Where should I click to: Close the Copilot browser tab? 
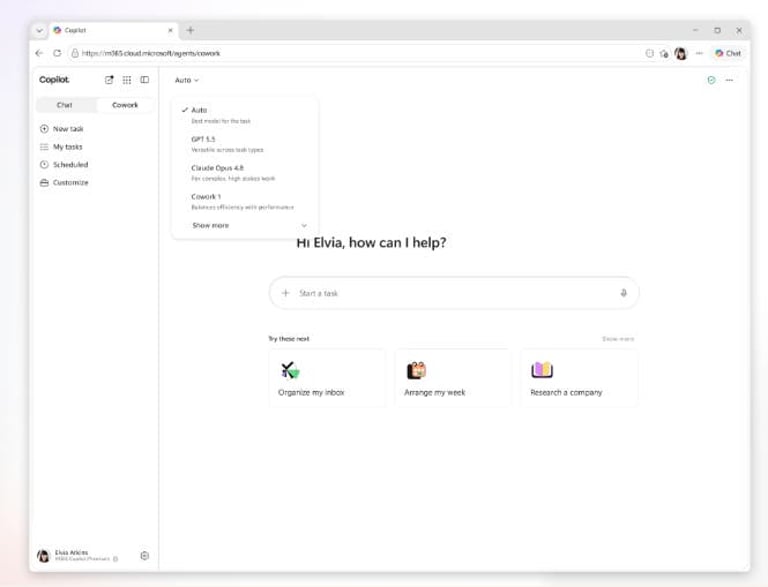[x=170, y=30]
